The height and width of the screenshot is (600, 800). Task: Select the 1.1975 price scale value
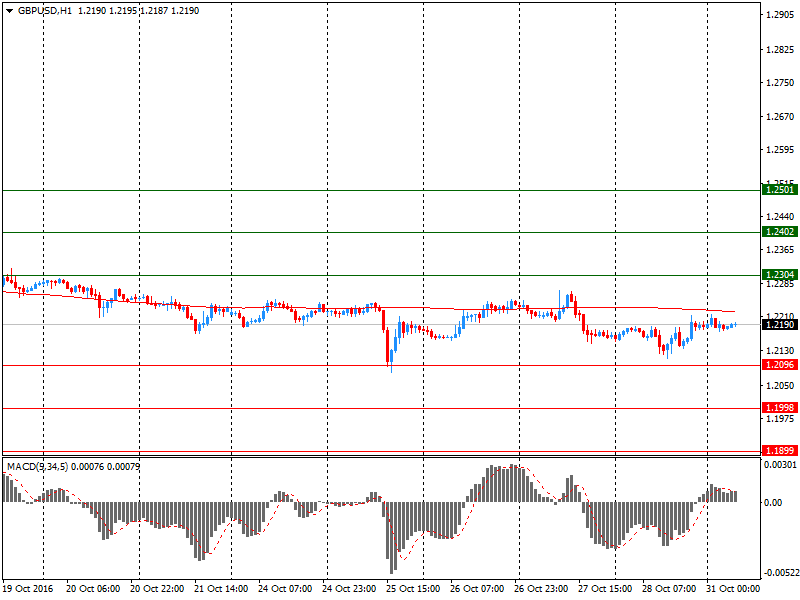pos(780,419)
